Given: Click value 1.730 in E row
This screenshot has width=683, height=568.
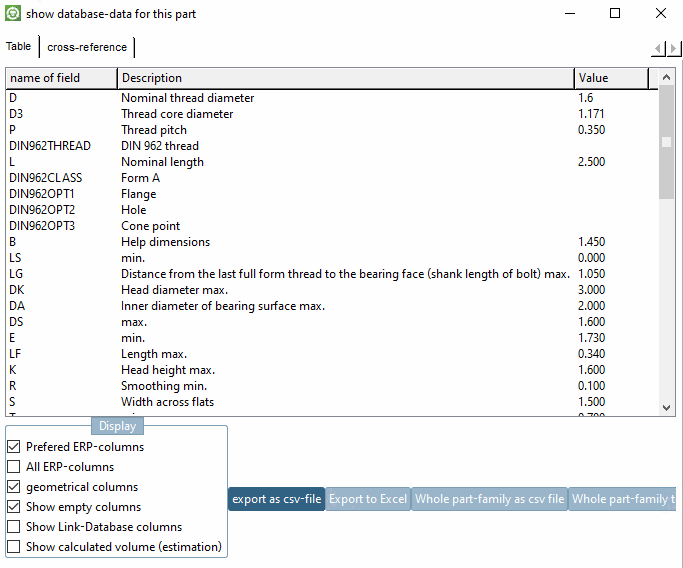Looking at the screenshot, I should click(591, 338).
